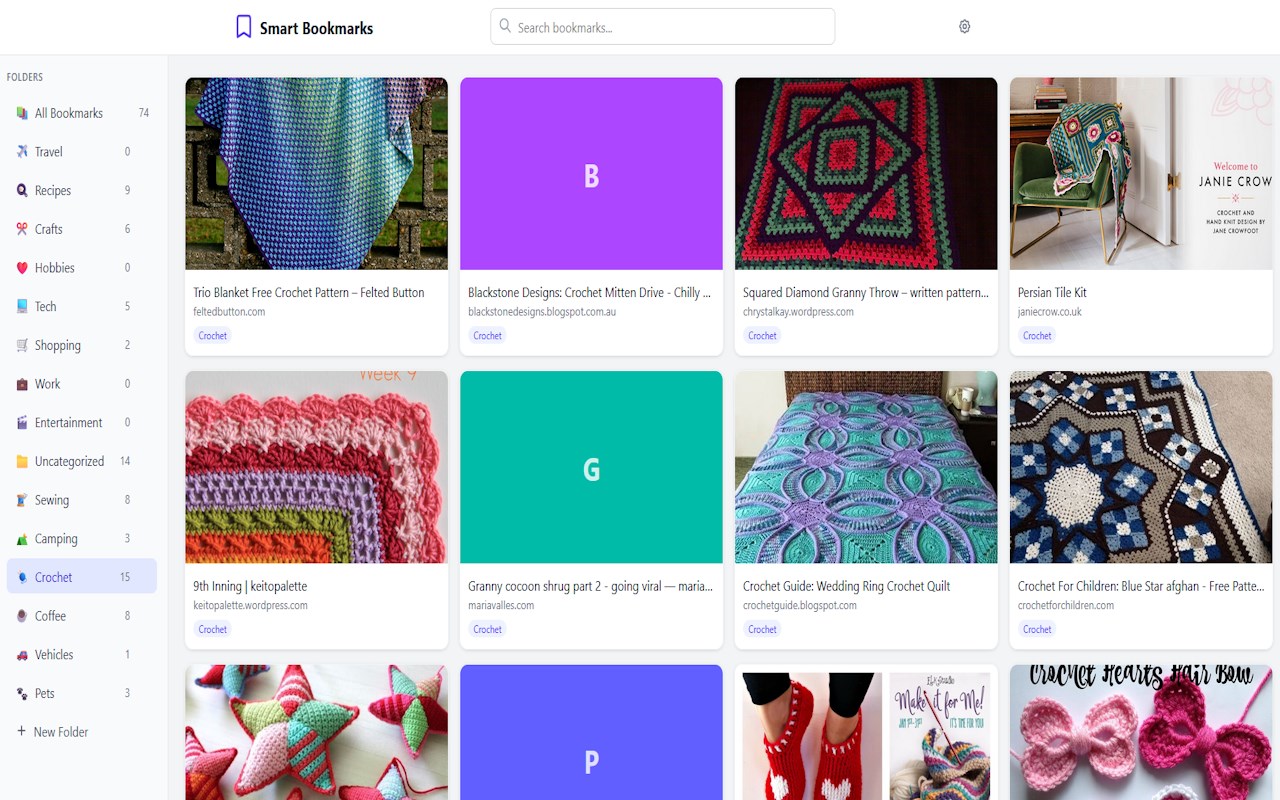Open the Uncategorized folder
1280x800 pixels.
coord(82,461)
